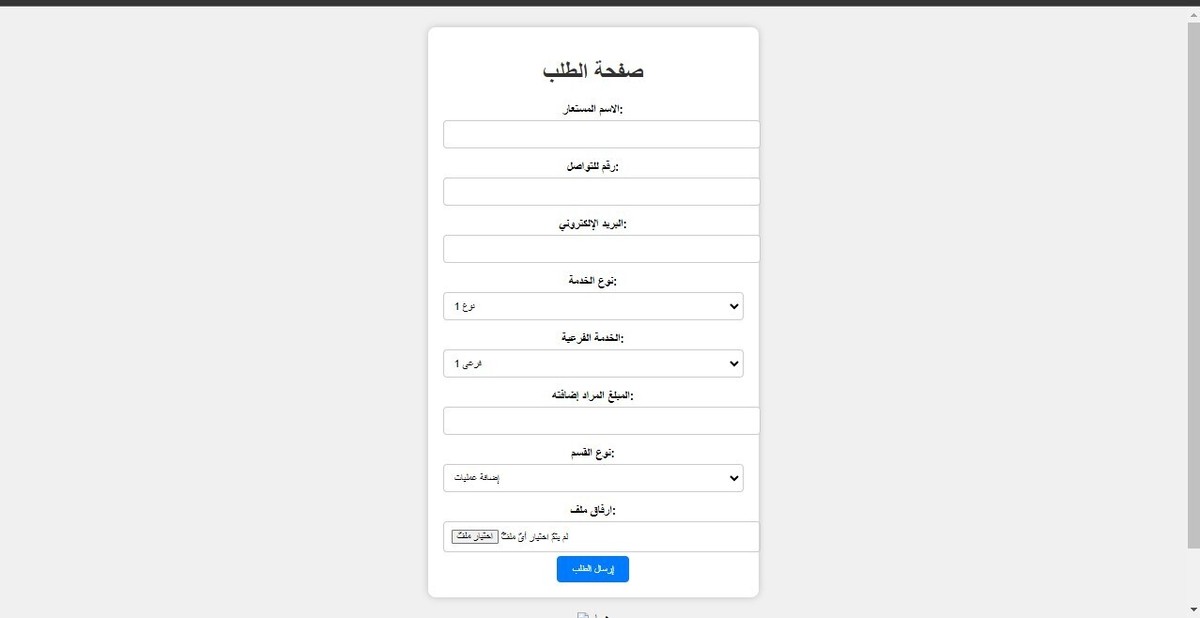The height and width of the screenshot is (618, 1200).
Task: Click the البريد الإلكتروني email field
Action: click(600, 248)
